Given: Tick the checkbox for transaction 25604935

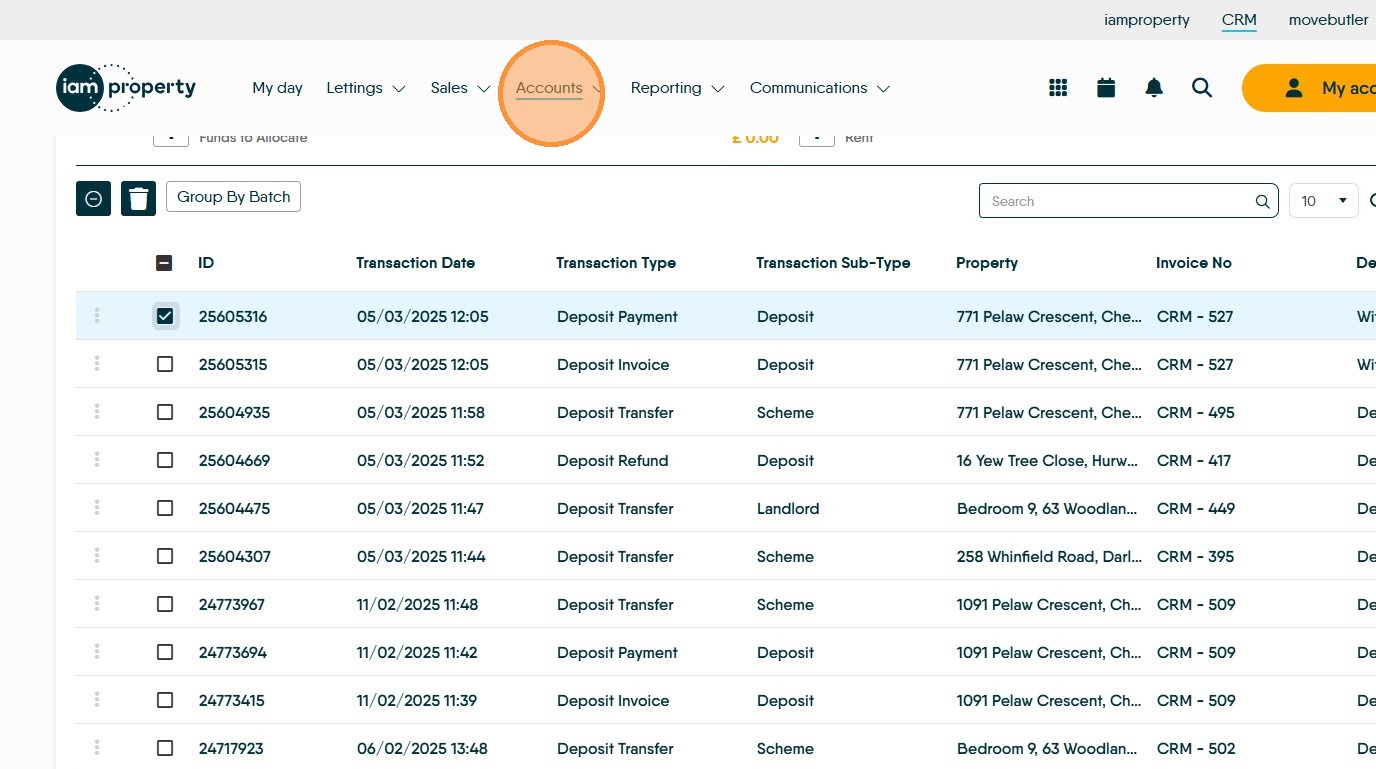Looking at the screenshot, I should click(x=165, y=412).
